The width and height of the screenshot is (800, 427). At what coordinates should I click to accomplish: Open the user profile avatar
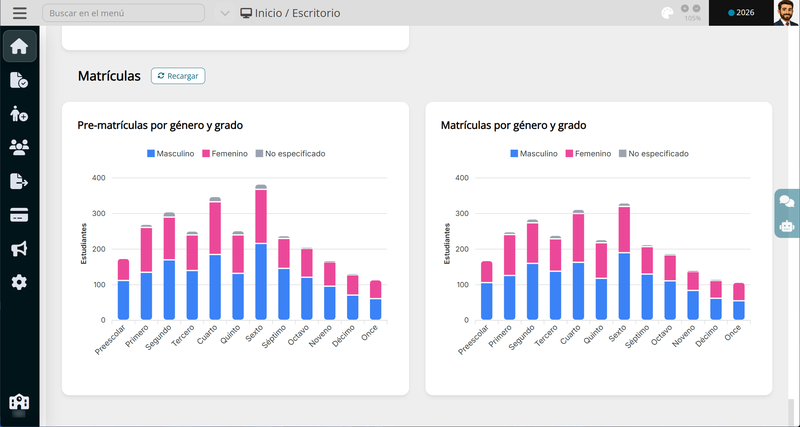point(786,13)
